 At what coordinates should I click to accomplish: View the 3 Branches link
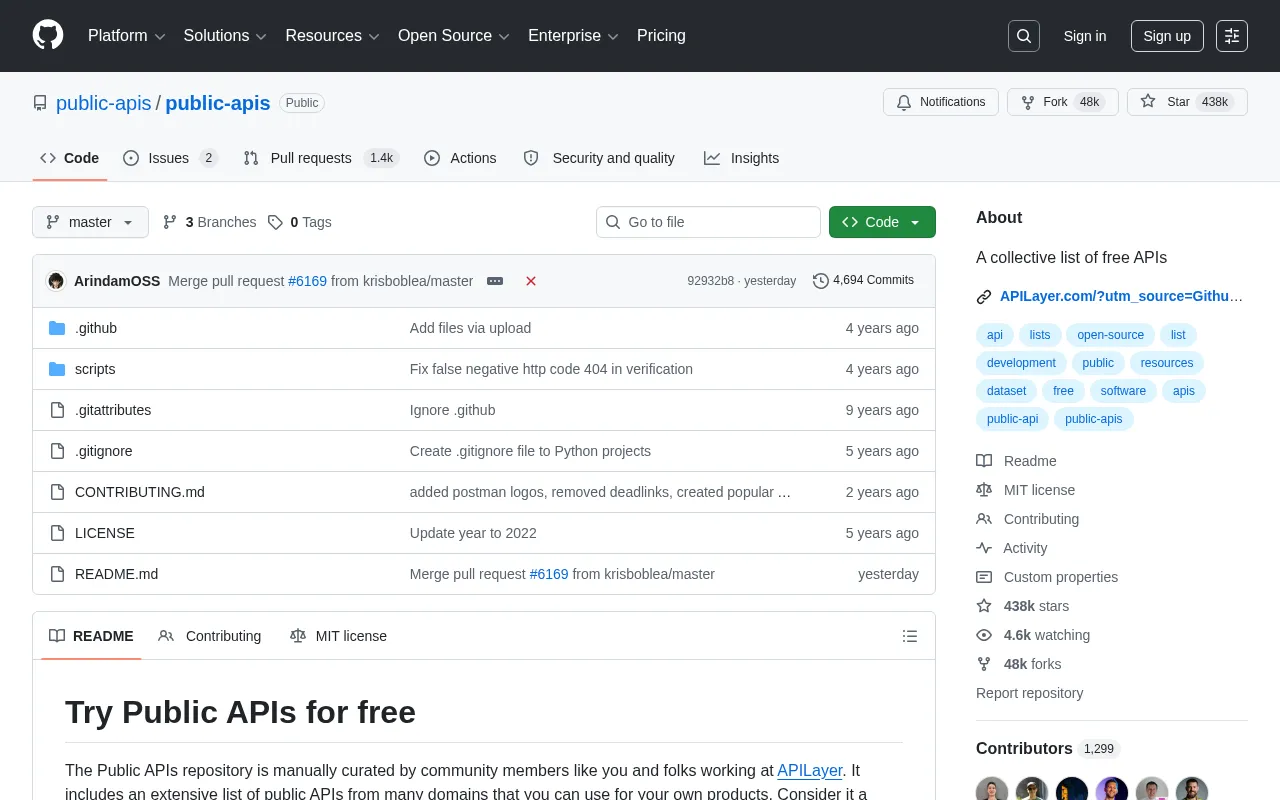(x=209, y=222)
